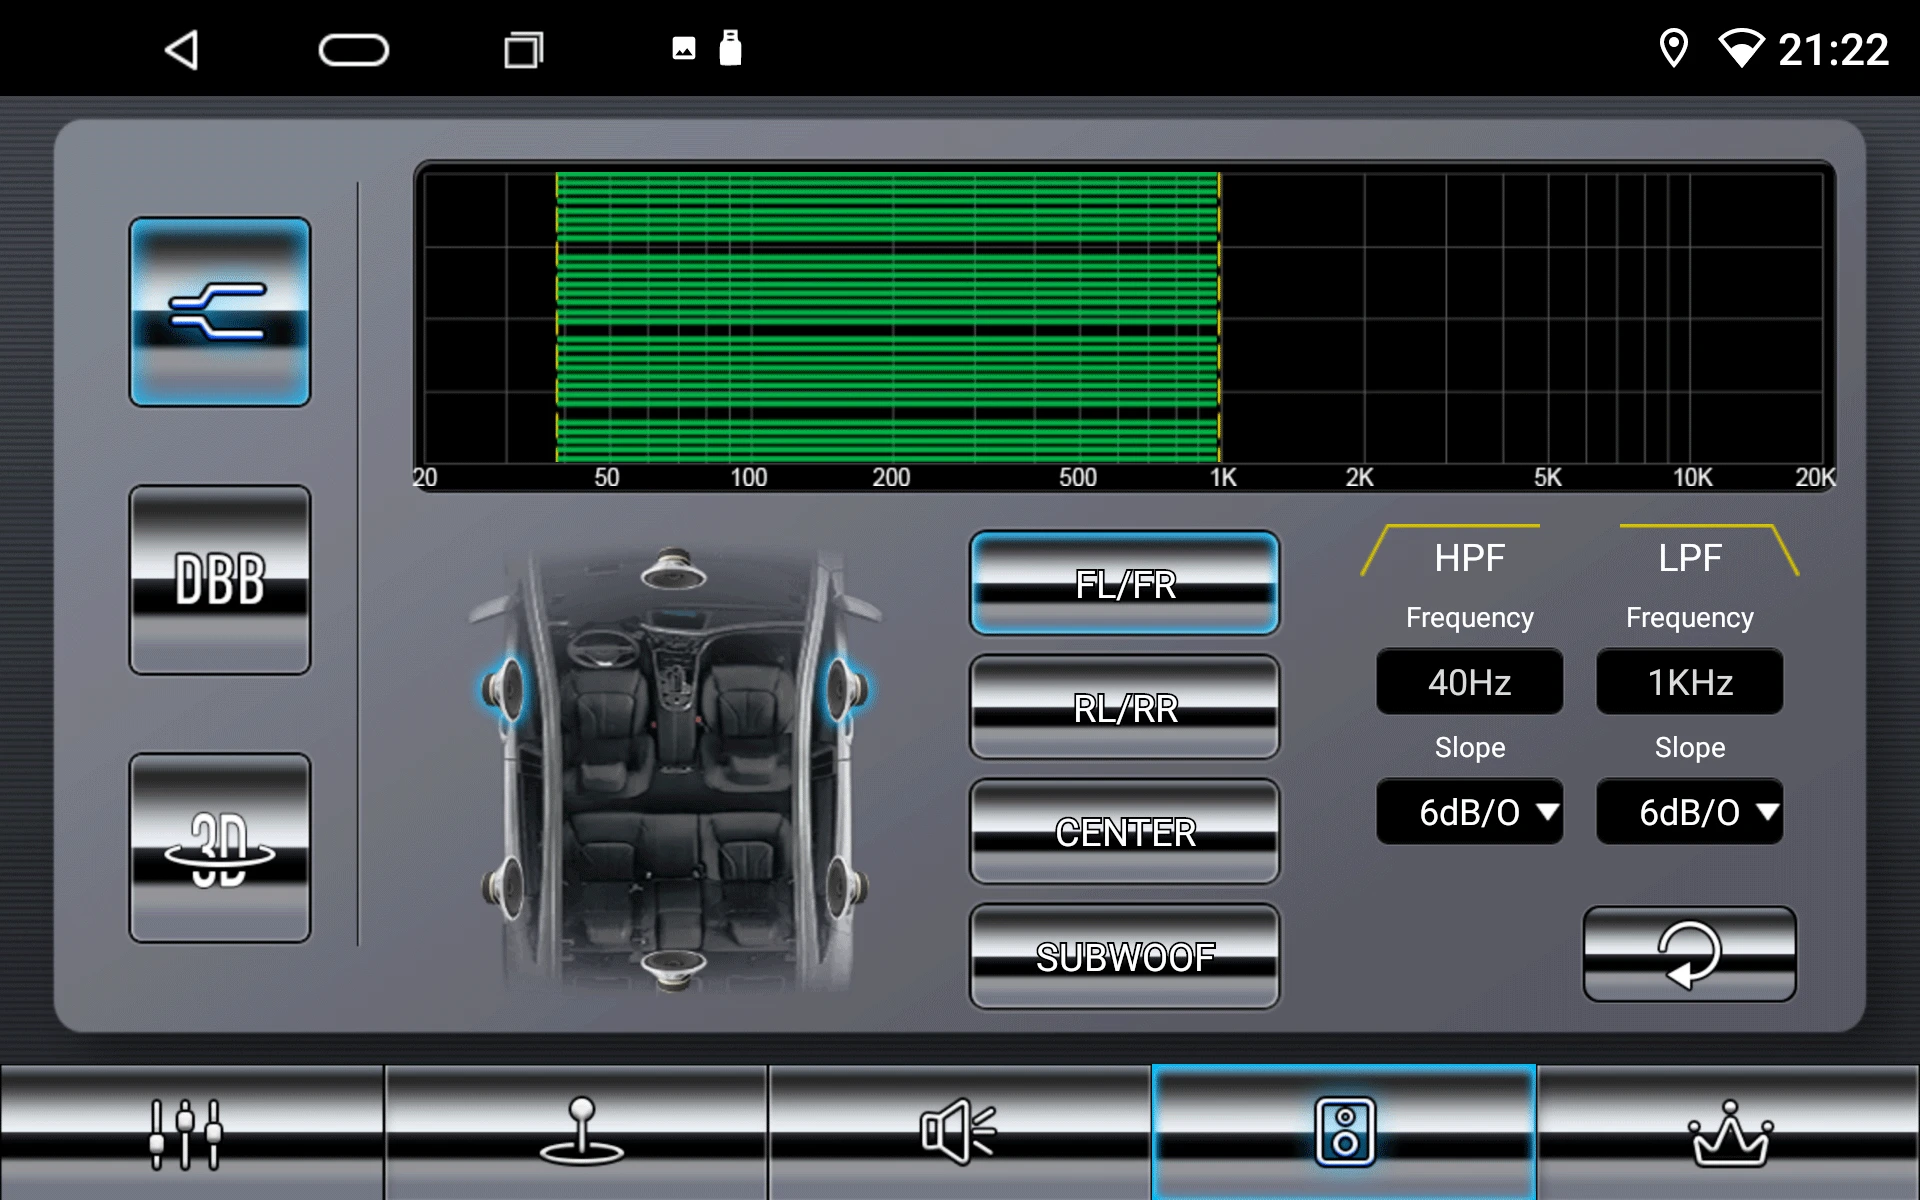Select the FL/FR speaker channel
The width and height of the screenshot is (1920, 1200).
tap(1124, 584)
